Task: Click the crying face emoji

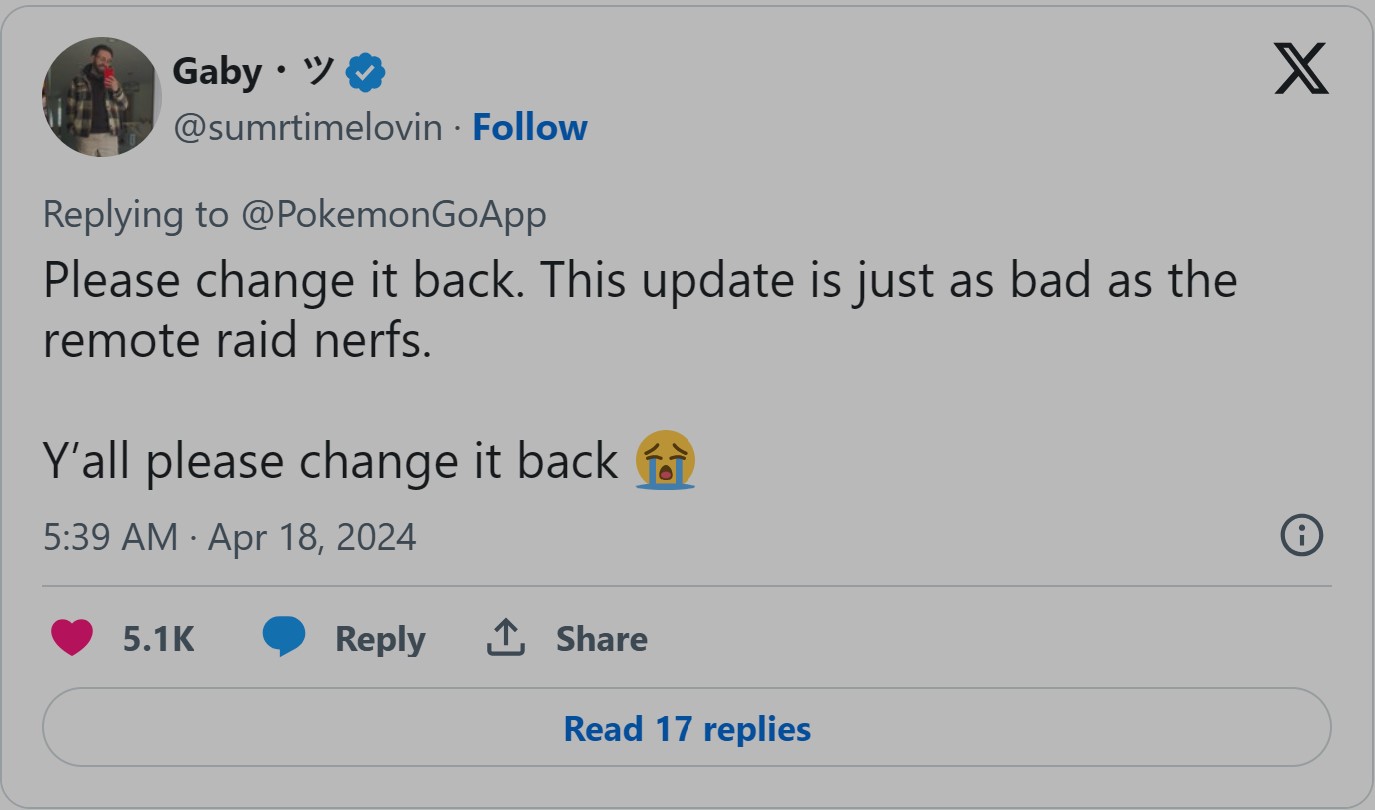Action: click(x=666, y=461)
